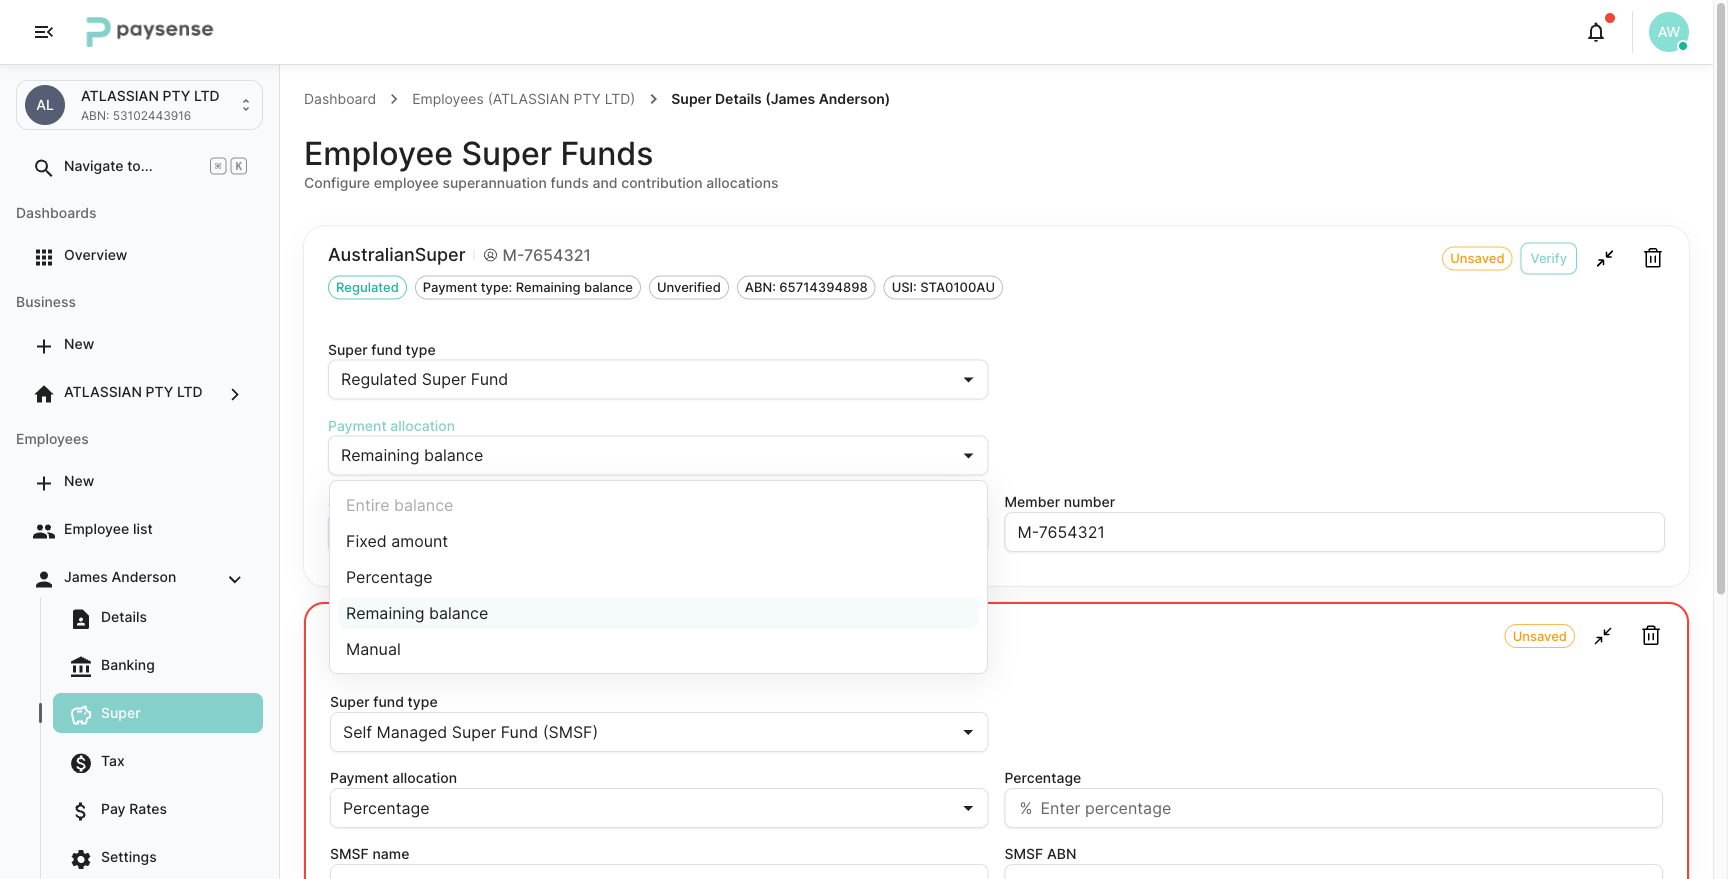Screen dimensions: 1728x879
Task: Select the disabled Entire balance option
Action: [658, 506]
